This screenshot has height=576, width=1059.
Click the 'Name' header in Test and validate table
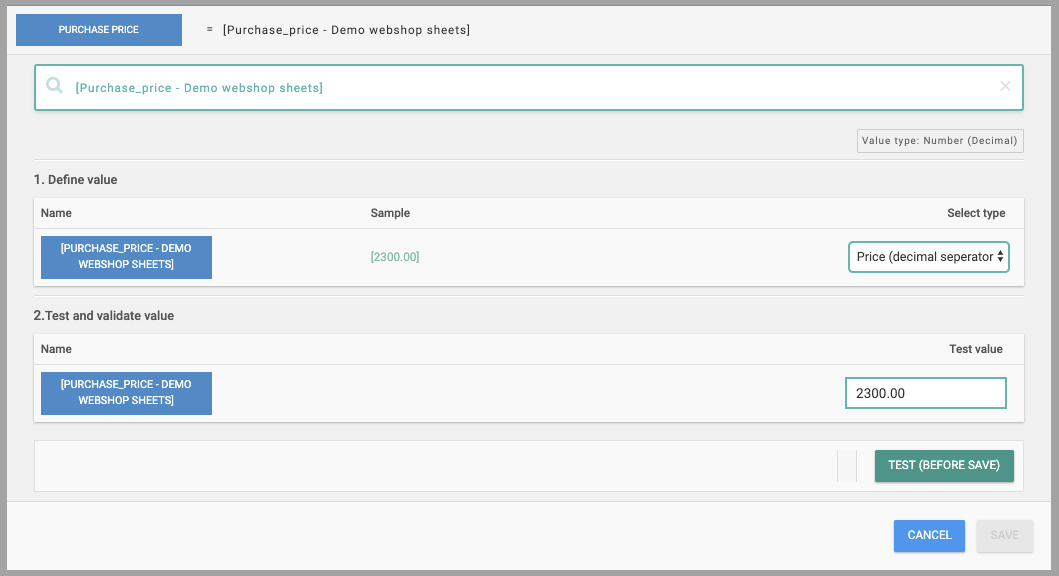[56, 349]
